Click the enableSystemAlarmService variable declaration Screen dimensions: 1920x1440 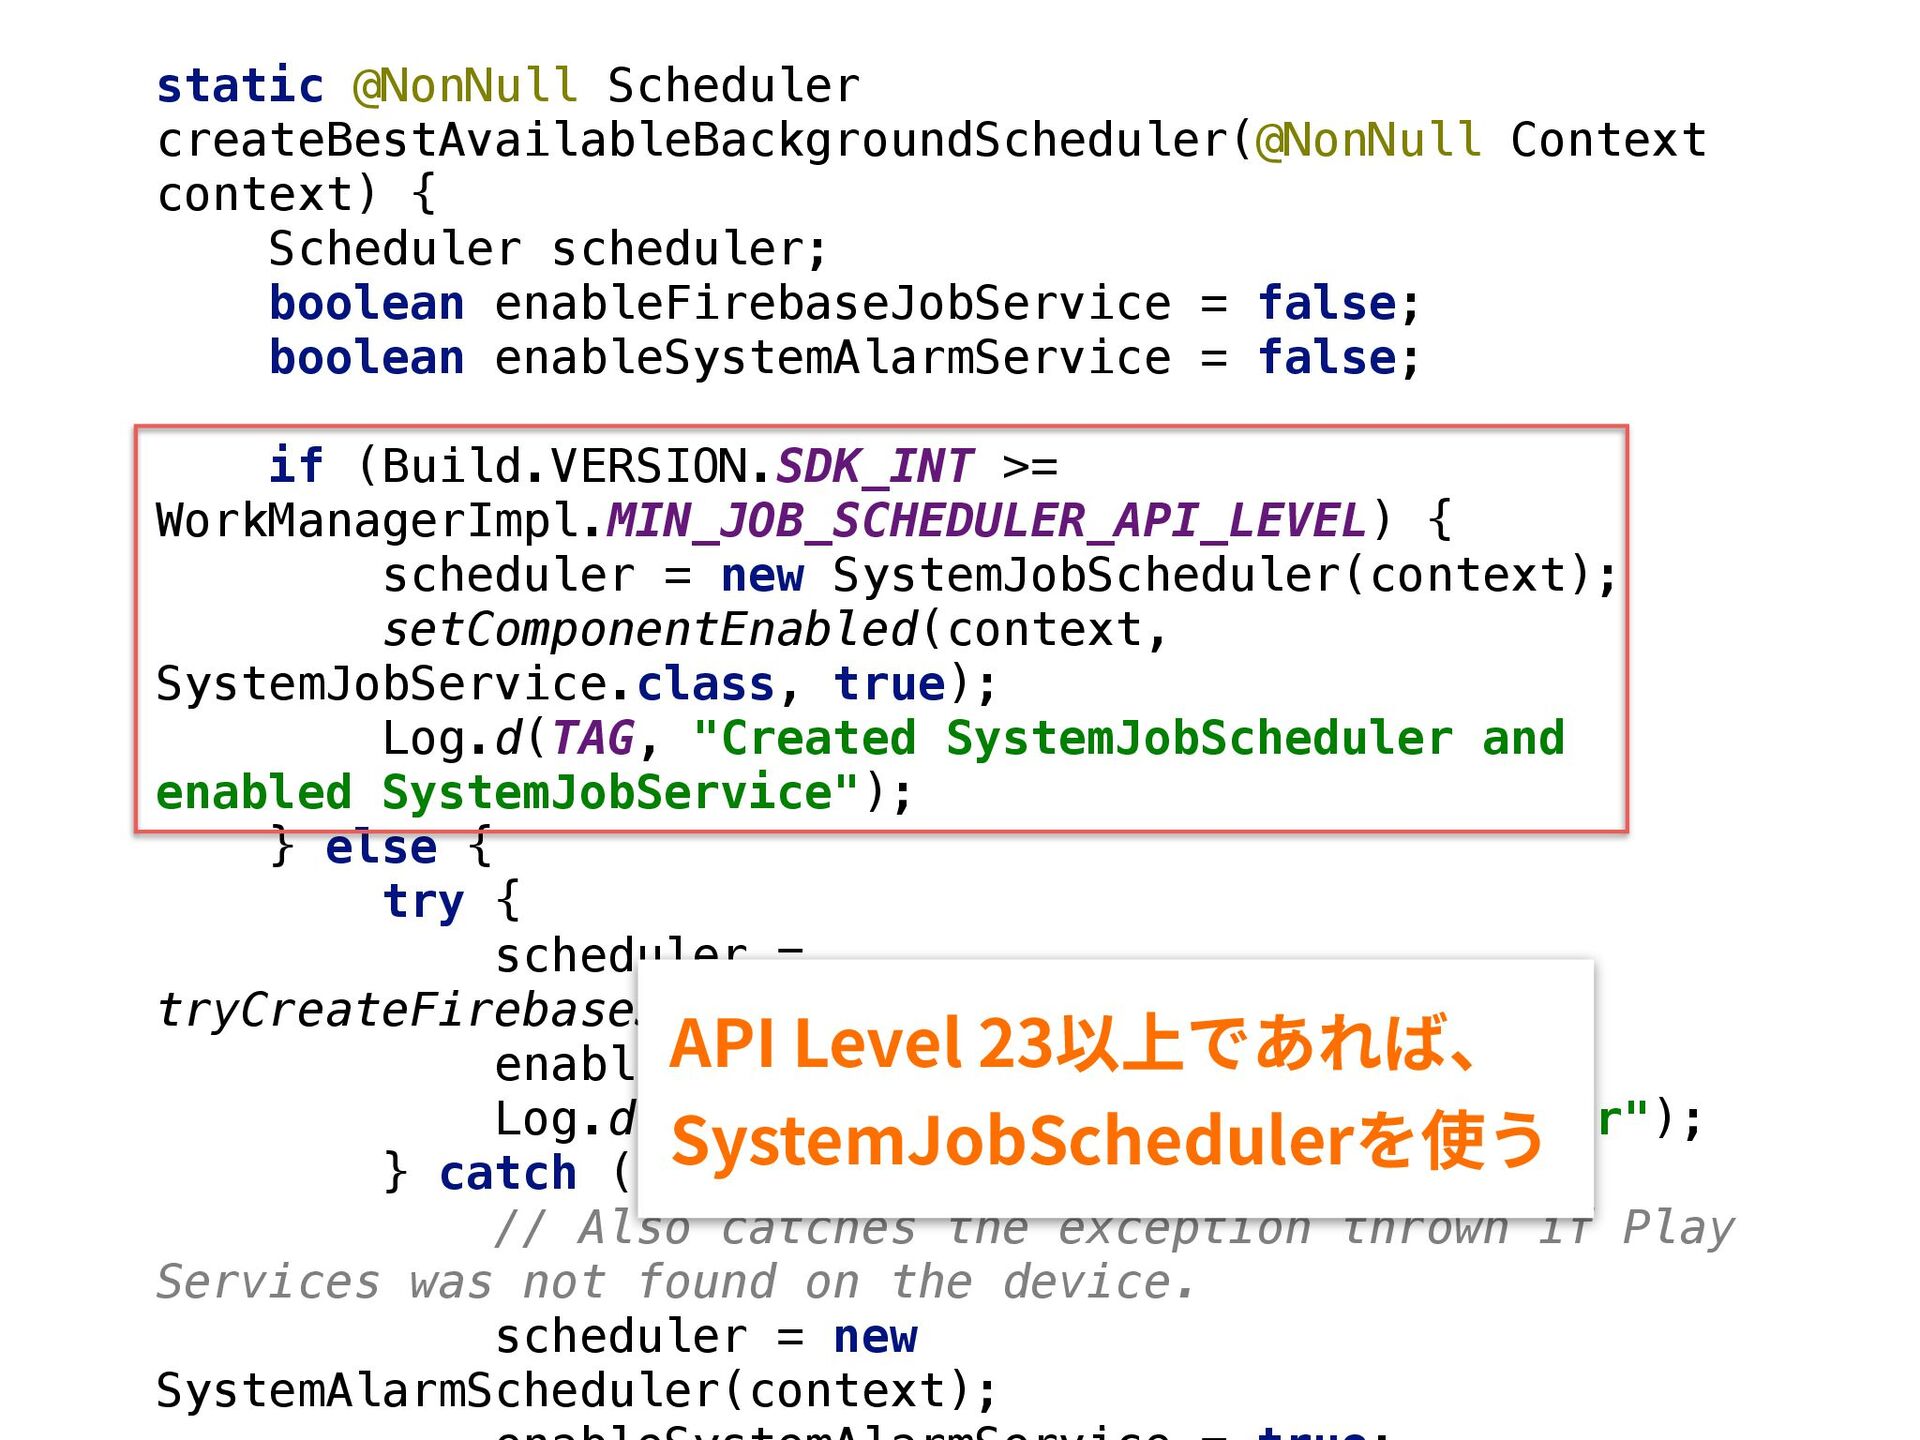click(832, 358)
